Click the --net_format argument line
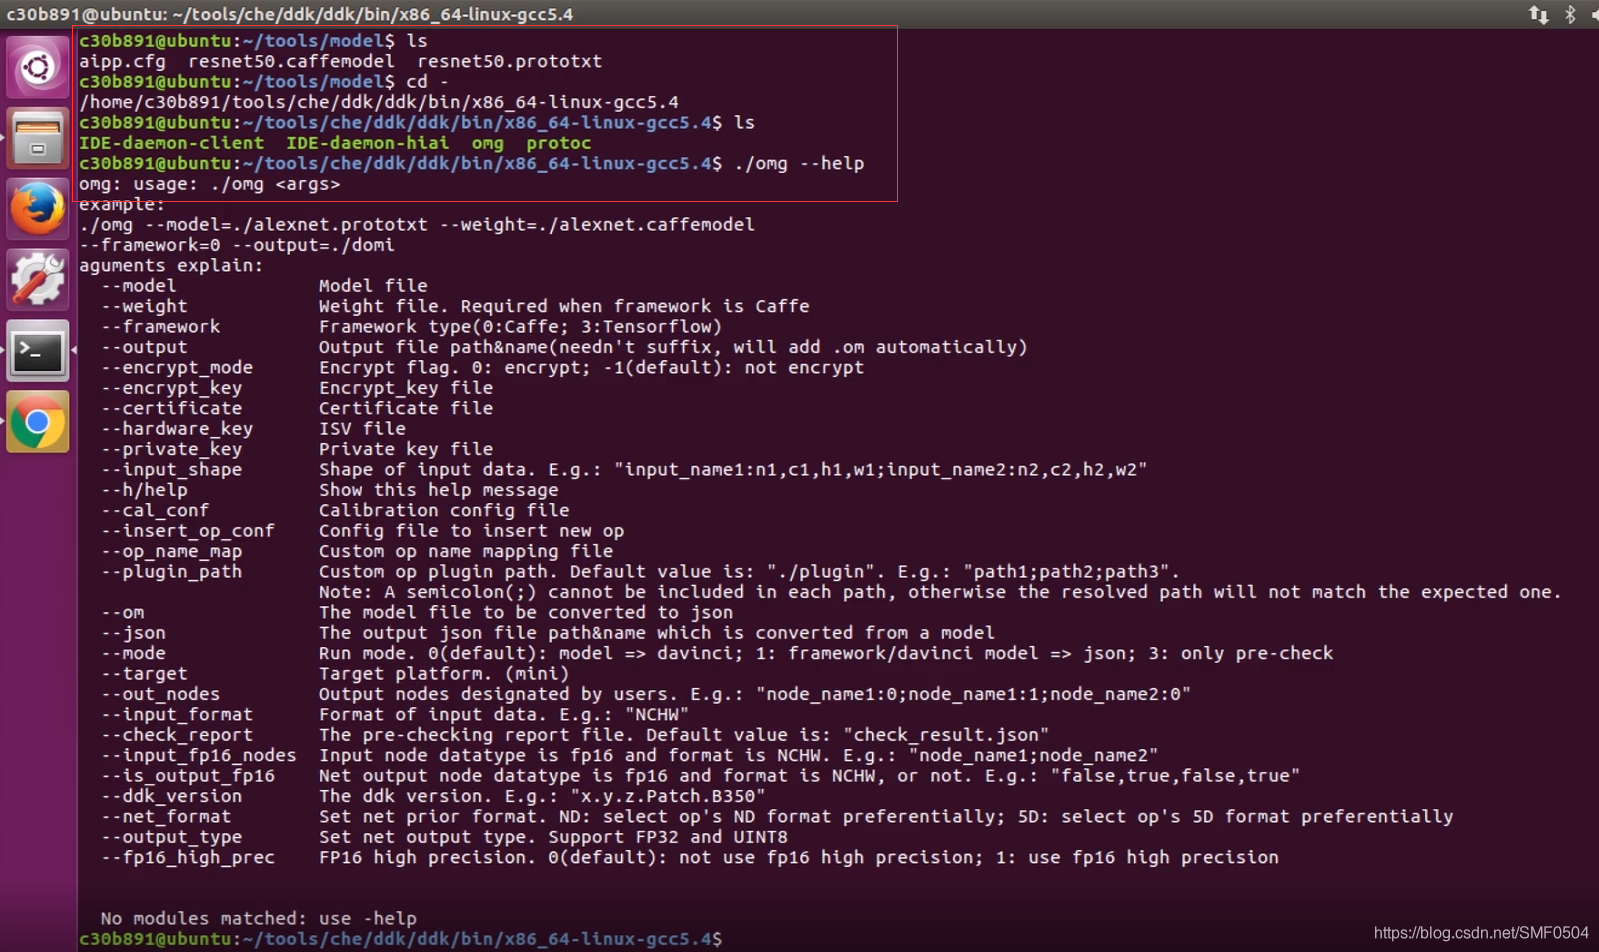 [x=777, y=816]
